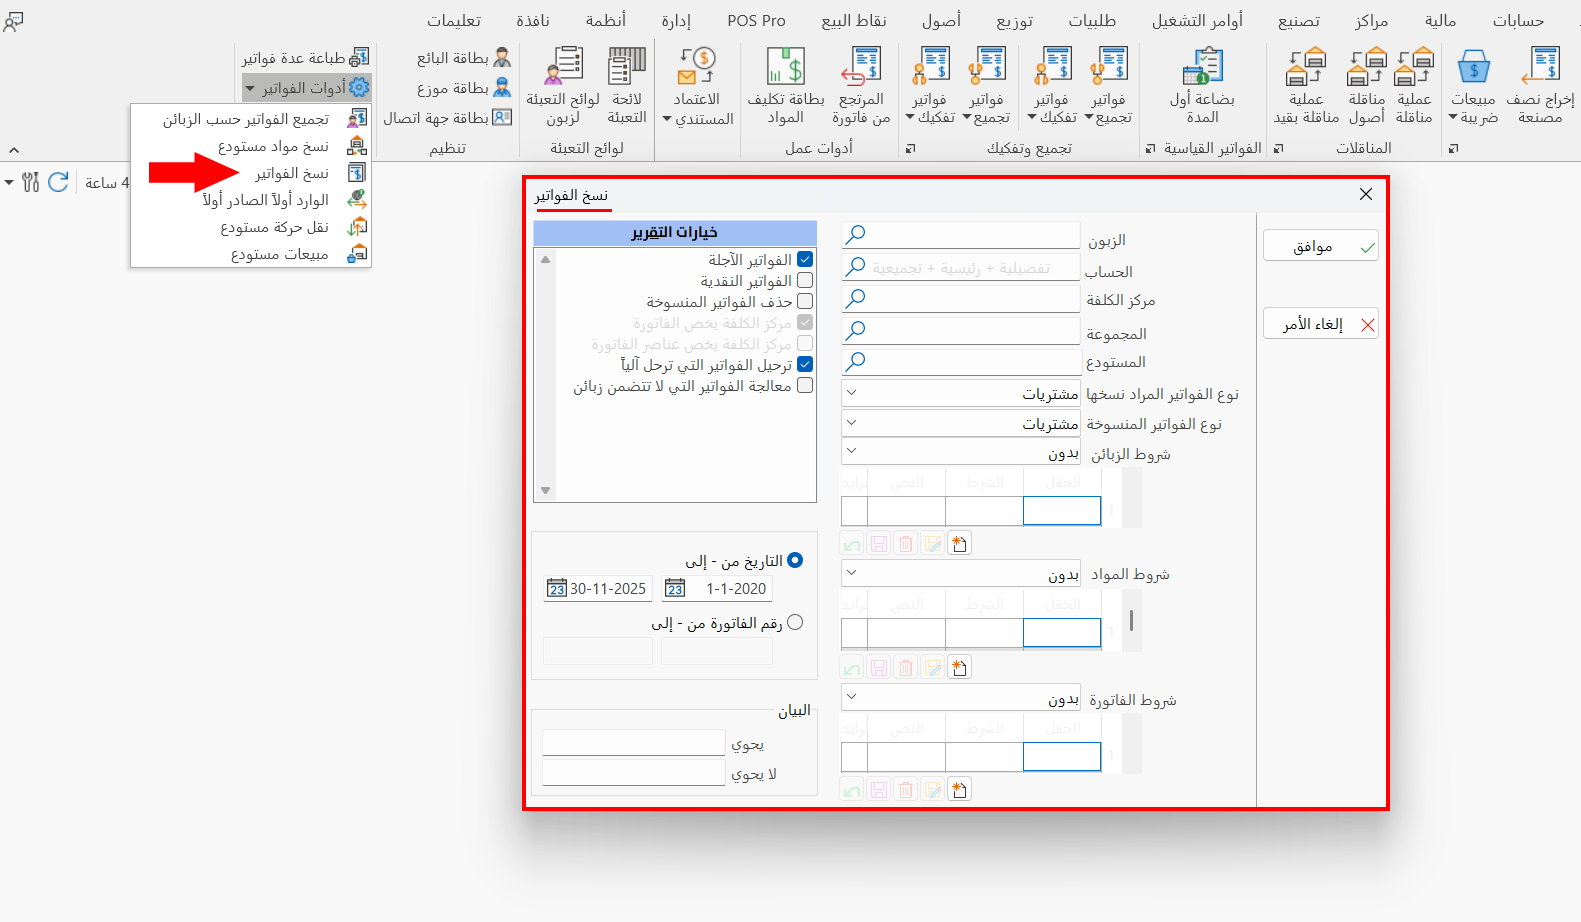Open شروط الزبائن dropdown

click(x=960, y=452)
